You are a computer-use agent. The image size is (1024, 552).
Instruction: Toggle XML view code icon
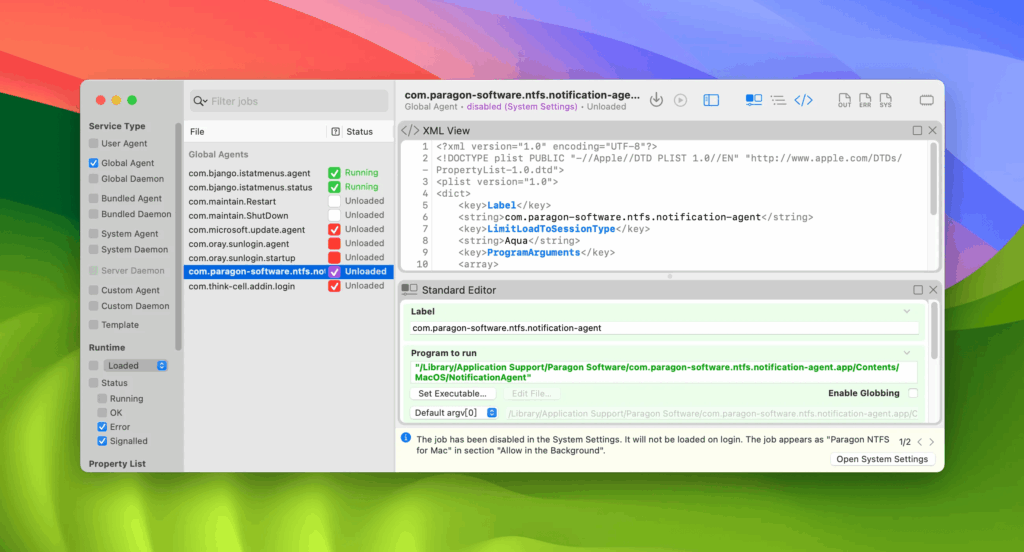803,100
